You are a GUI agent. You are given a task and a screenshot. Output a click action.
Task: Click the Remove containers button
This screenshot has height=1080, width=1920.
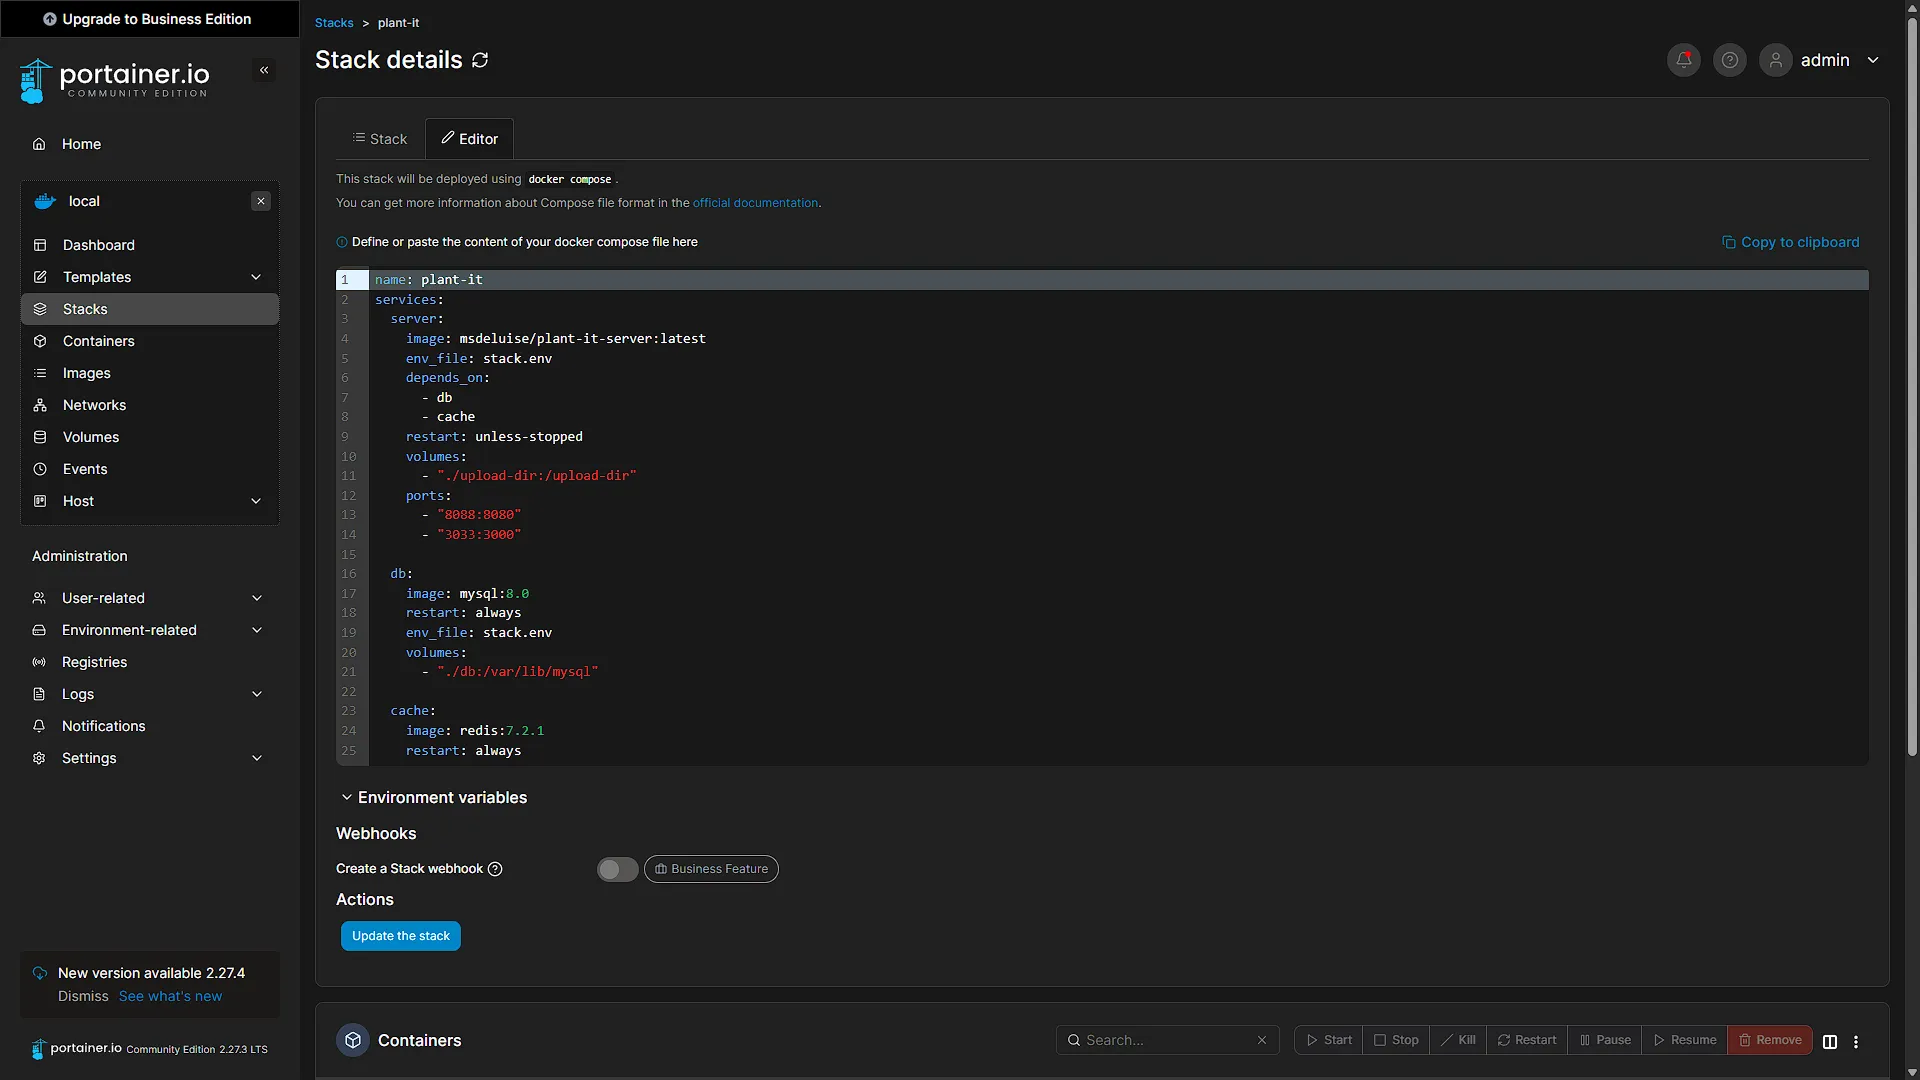tap(1770, 1040)
